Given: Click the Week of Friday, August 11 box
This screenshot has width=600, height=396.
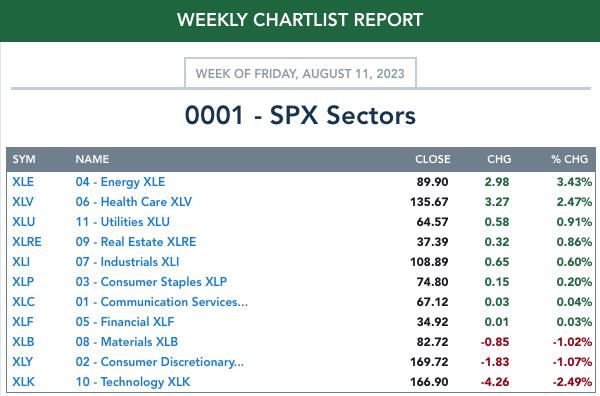Looking at the screenshot, I should point(300,73).
